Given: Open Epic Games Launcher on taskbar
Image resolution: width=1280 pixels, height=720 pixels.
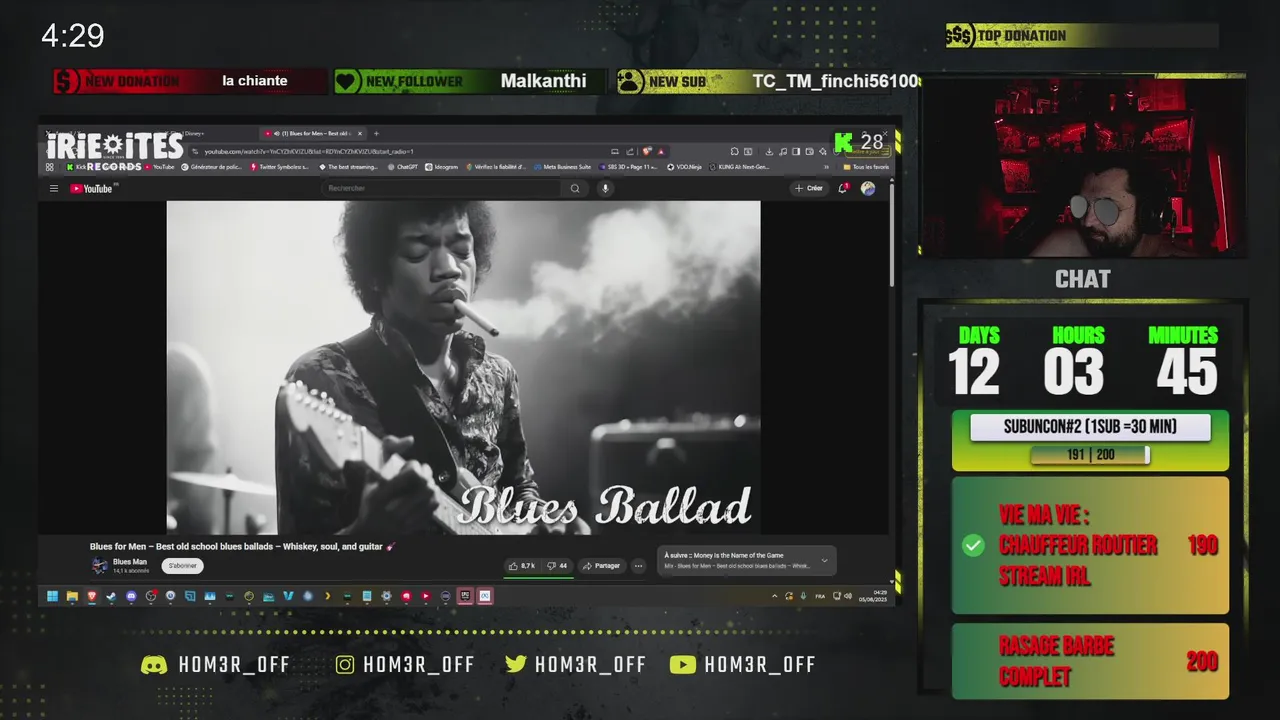Looking at the screenshot, I should 465,596.
